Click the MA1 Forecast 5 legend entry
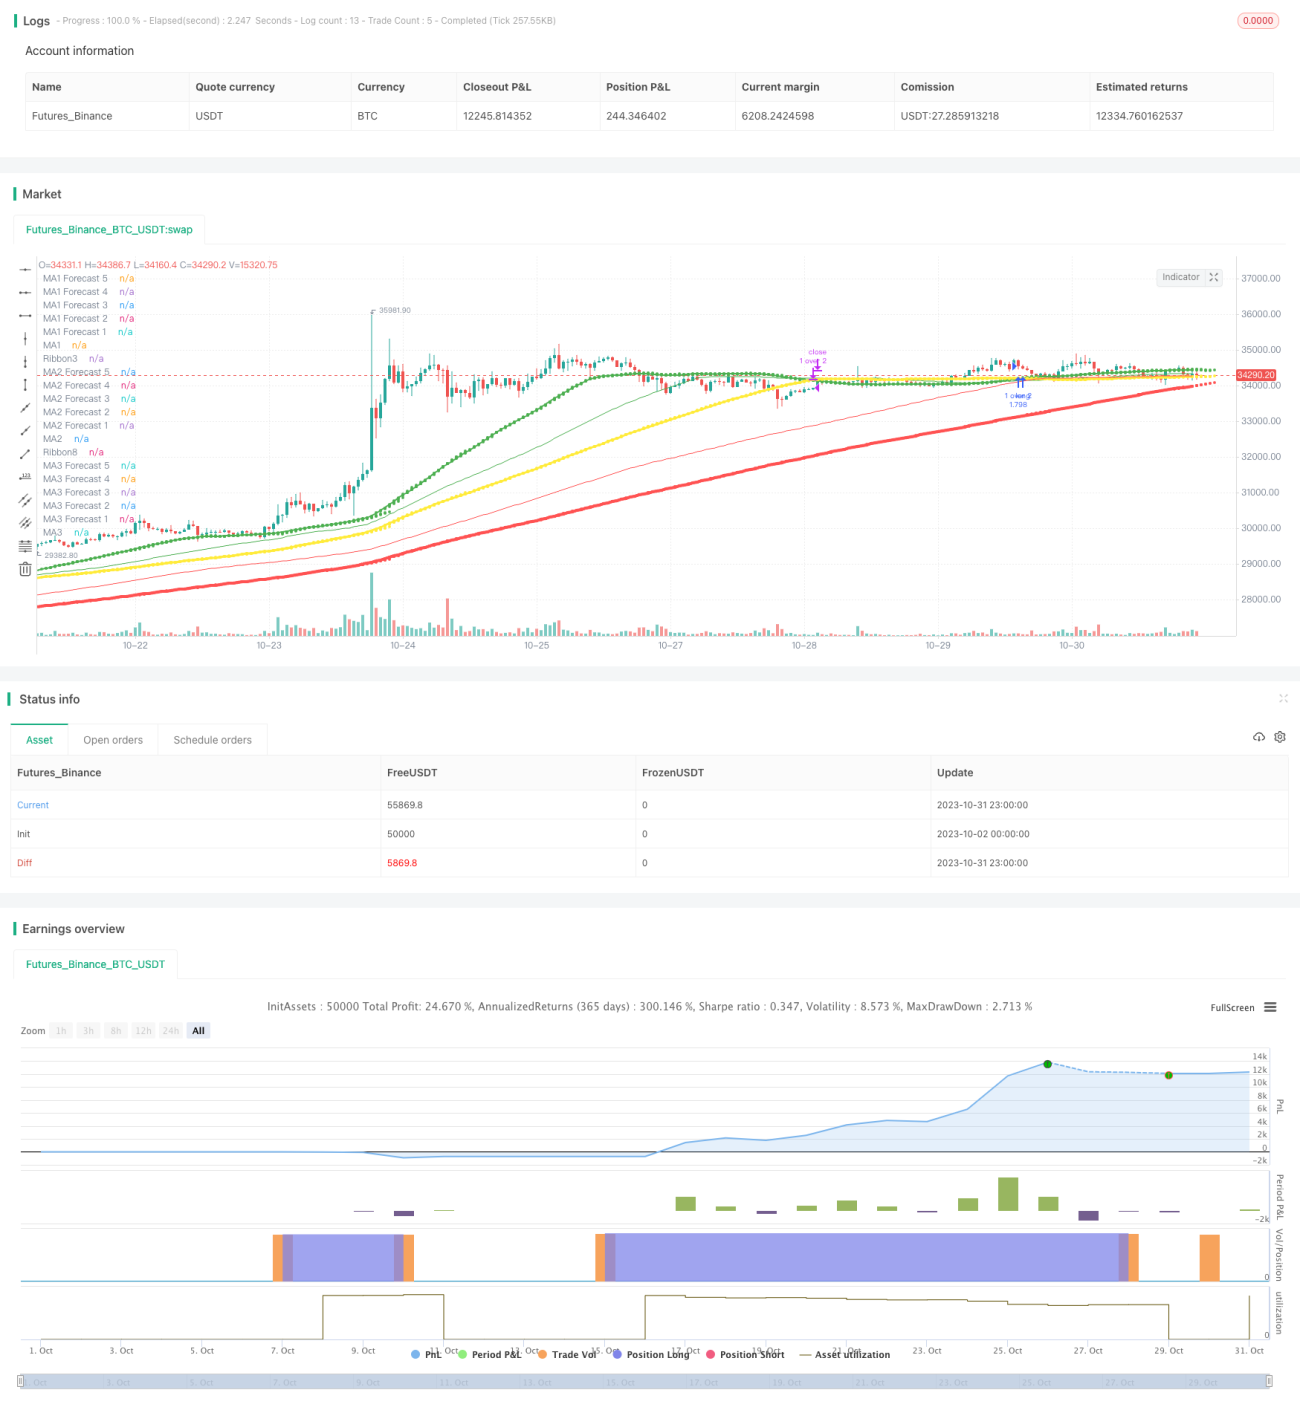The image size is (1300, 1410). 88,278
